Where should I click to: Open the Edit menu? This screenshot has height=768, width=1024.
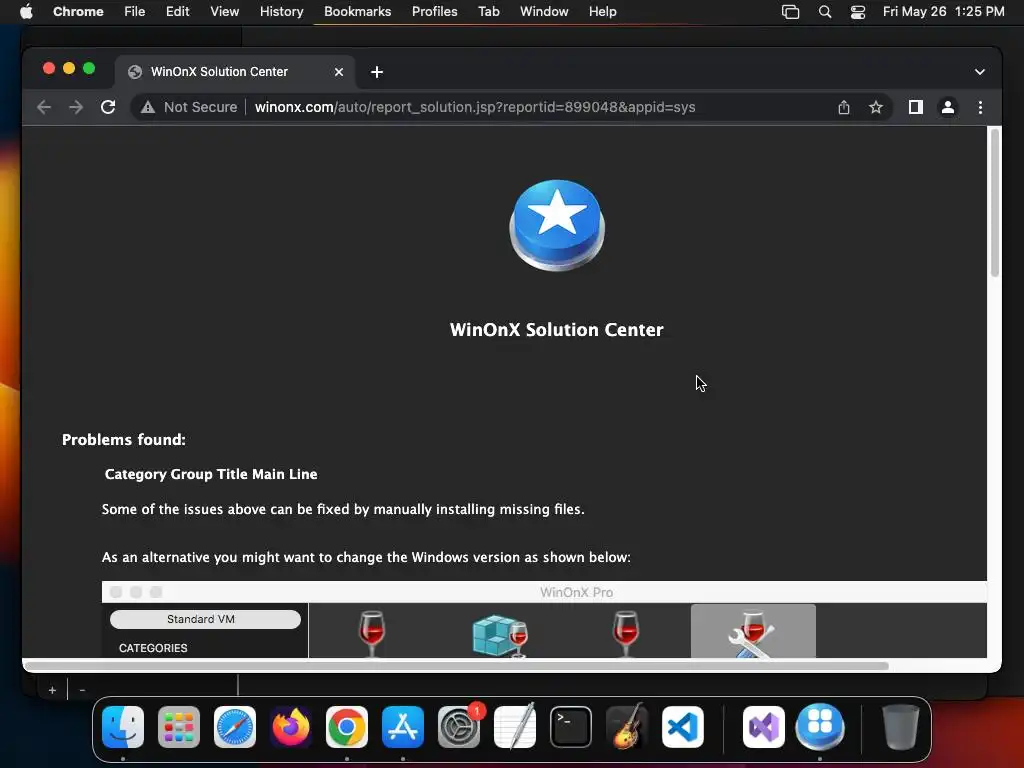177,12
